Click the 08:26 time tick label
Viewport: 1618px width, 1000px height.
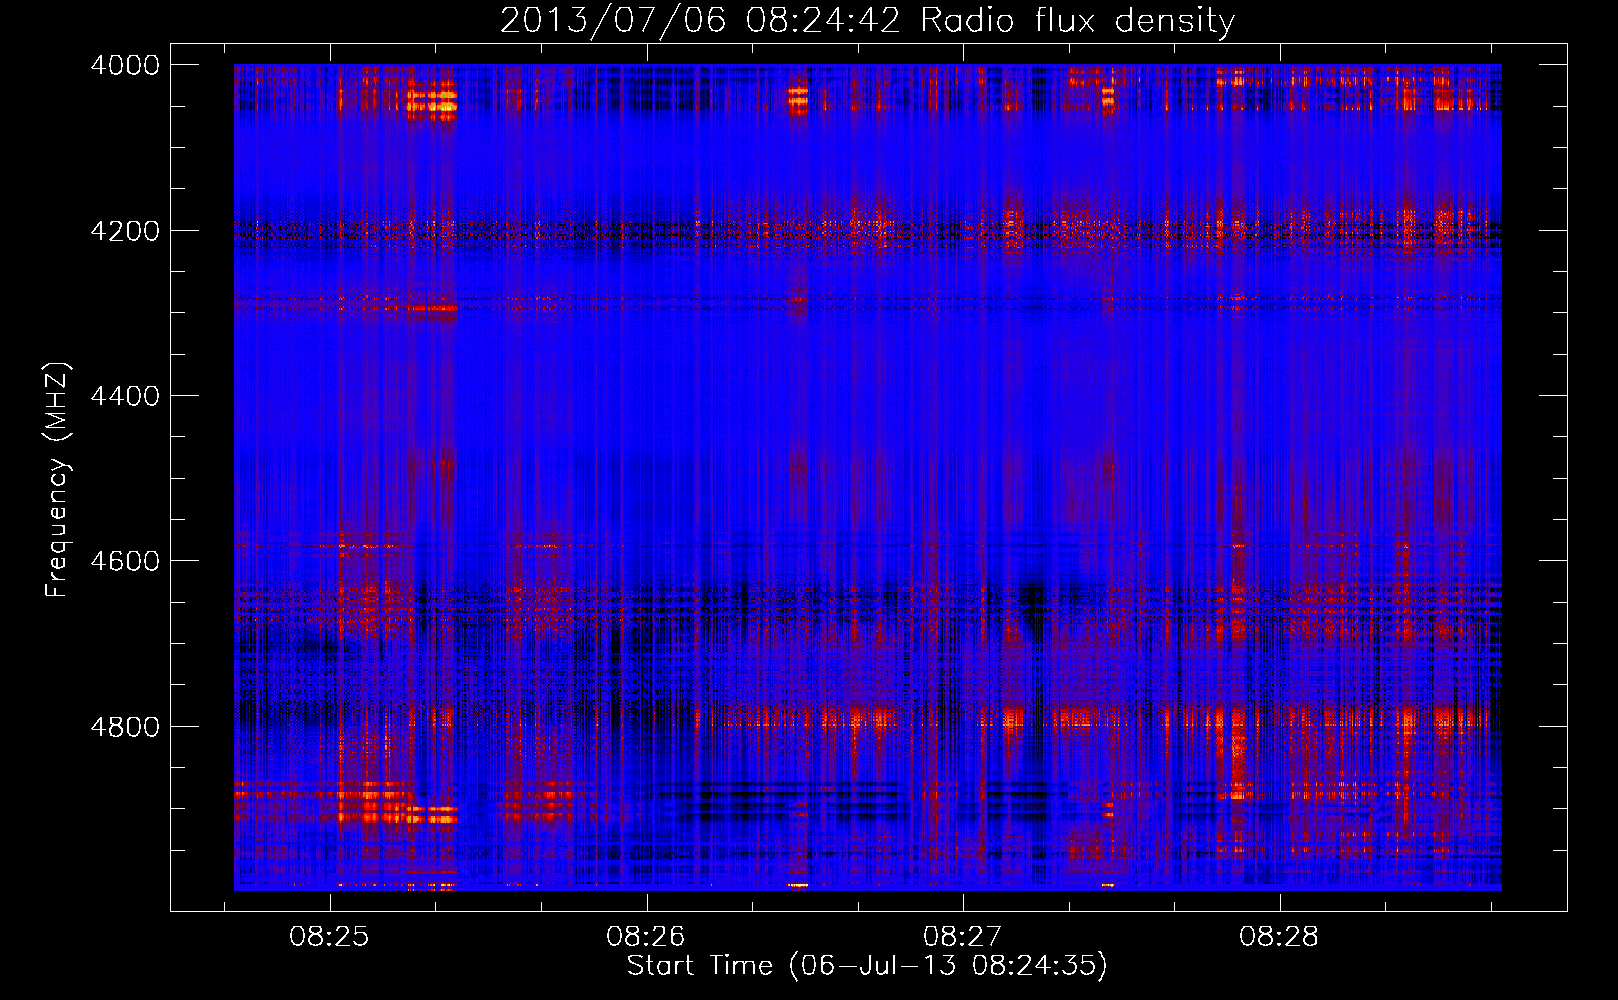pyautogui.click(x=646, y=936)
